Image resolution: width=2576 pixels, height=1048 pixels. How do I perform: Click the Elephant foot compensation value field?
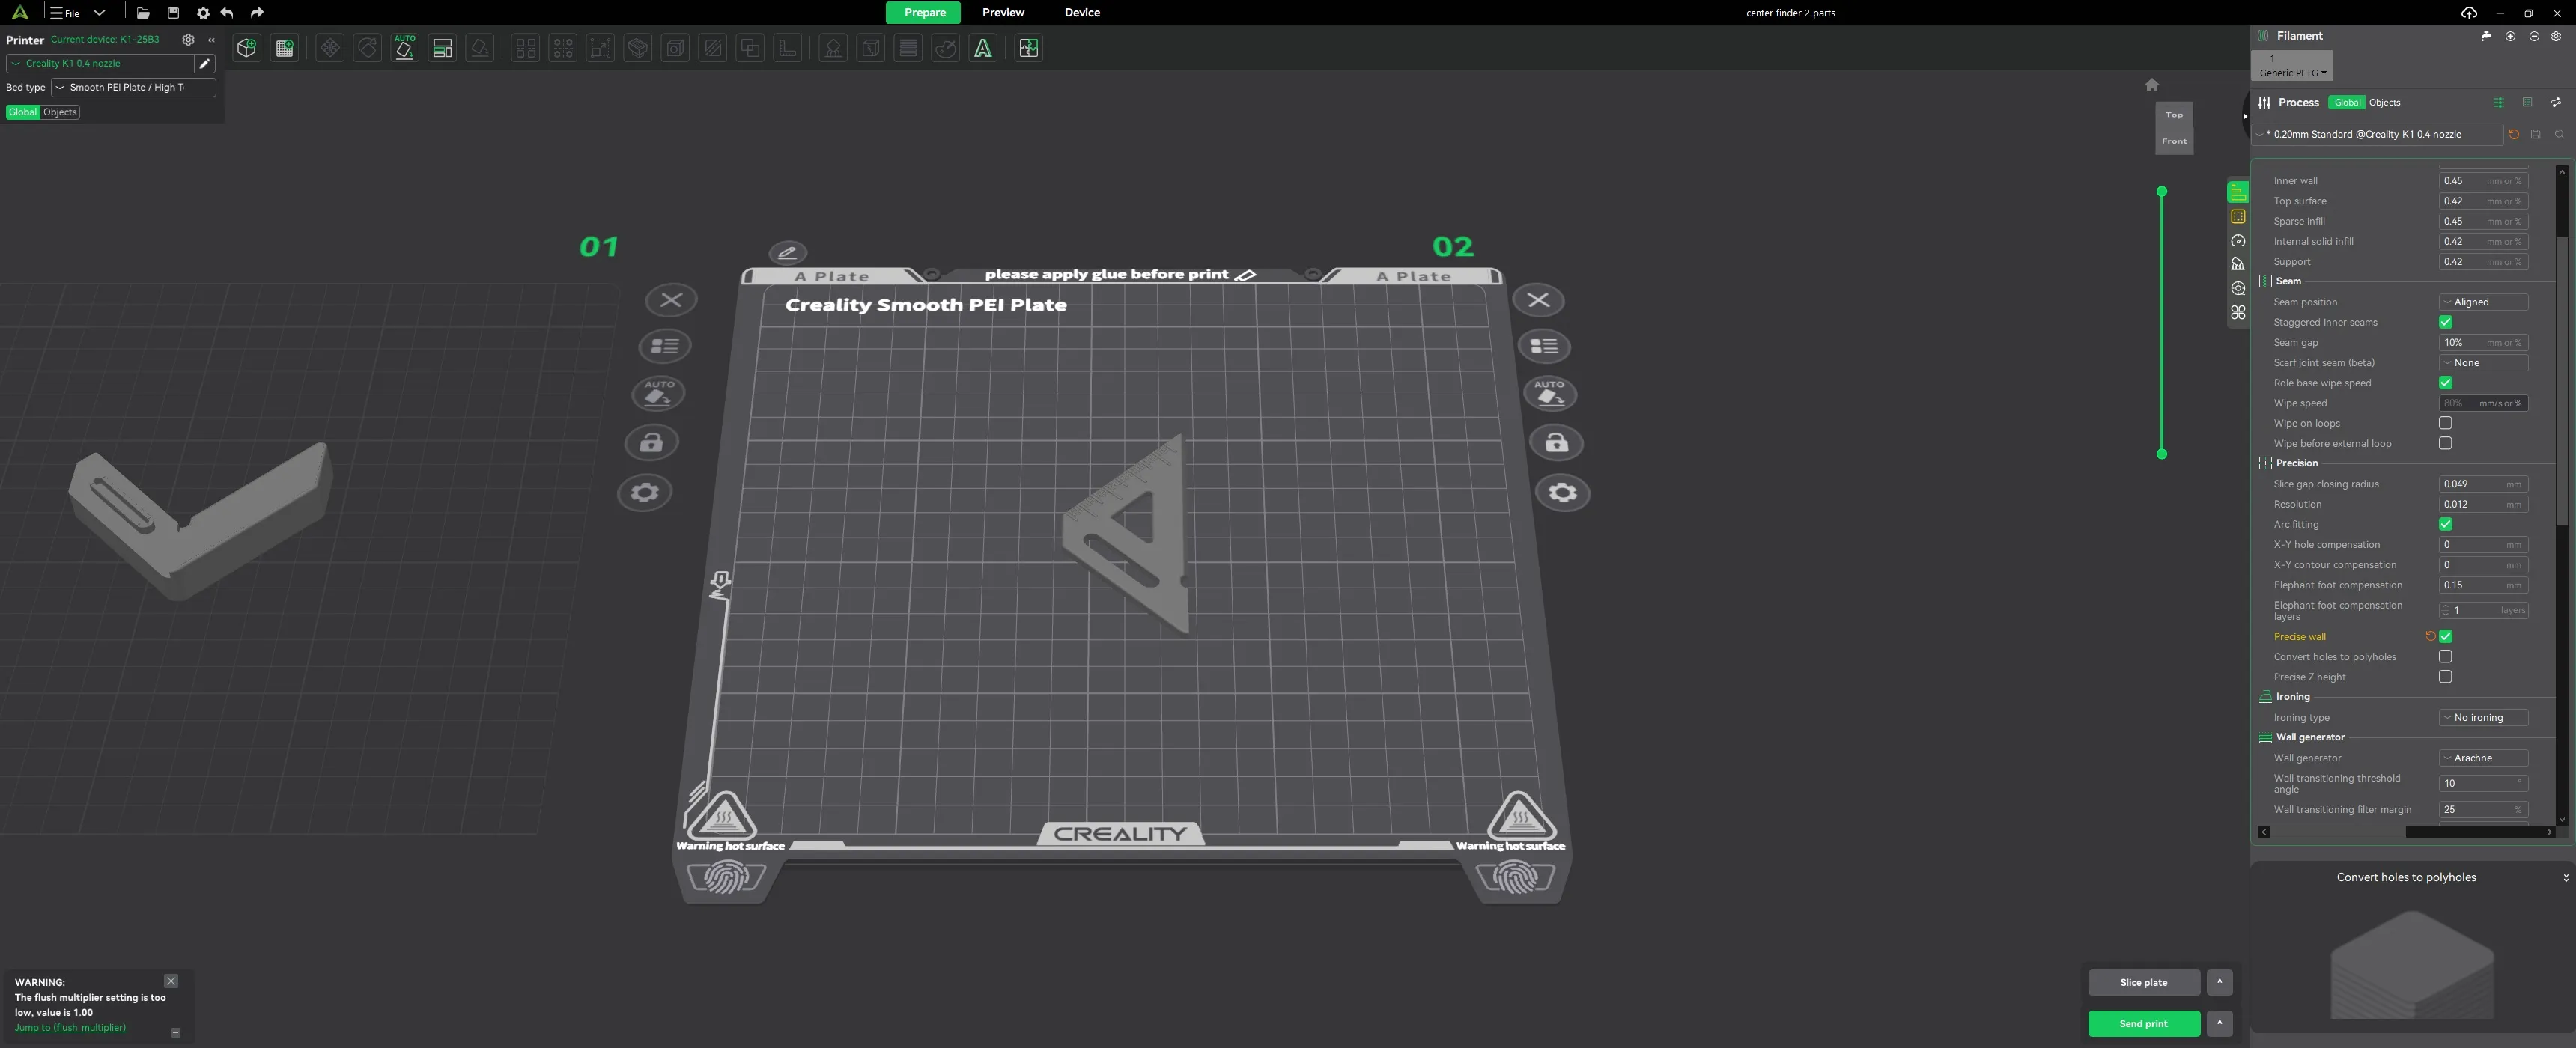(2483, 585)
